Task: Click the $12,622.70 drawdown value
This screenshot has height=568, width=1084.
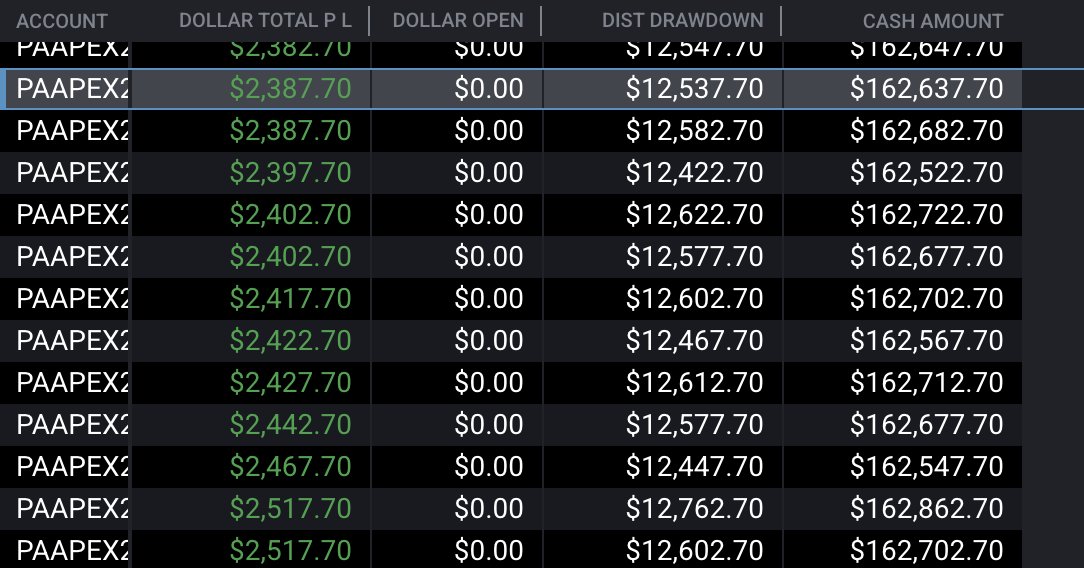Action: (694, 215)
